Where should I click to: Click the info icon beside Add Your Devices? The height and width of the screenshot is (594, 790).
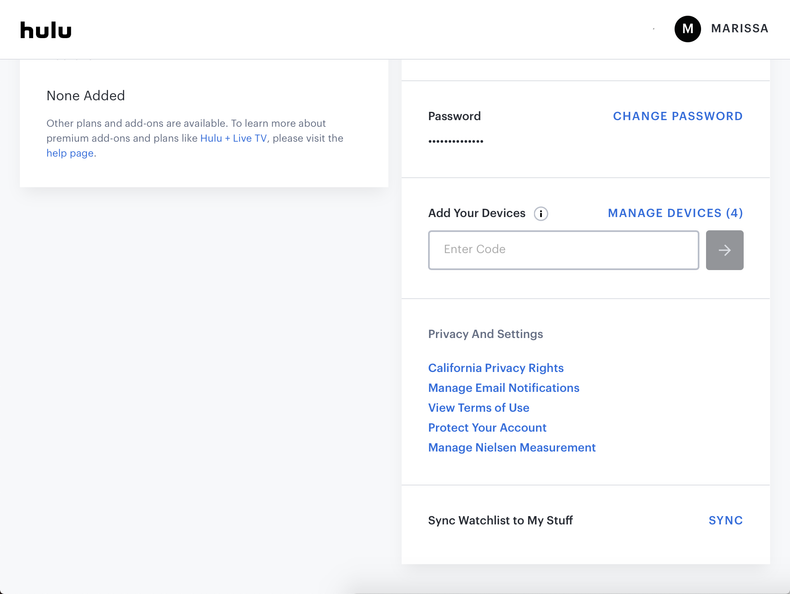[541, 214]
